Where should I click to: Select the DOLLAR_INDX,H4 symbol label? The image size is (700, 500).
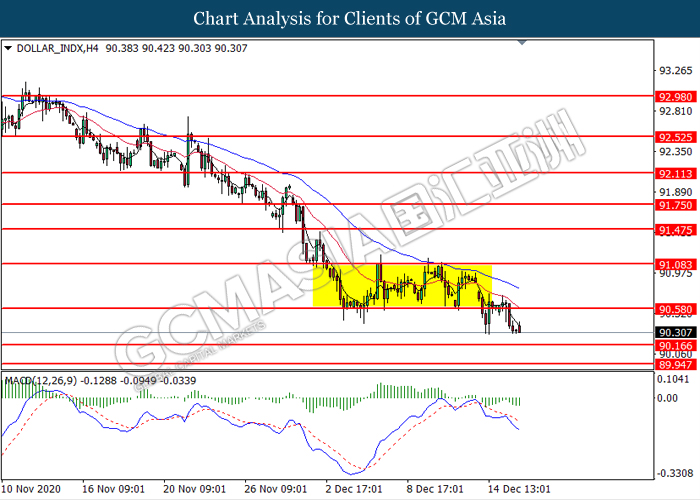coord(57,48)
